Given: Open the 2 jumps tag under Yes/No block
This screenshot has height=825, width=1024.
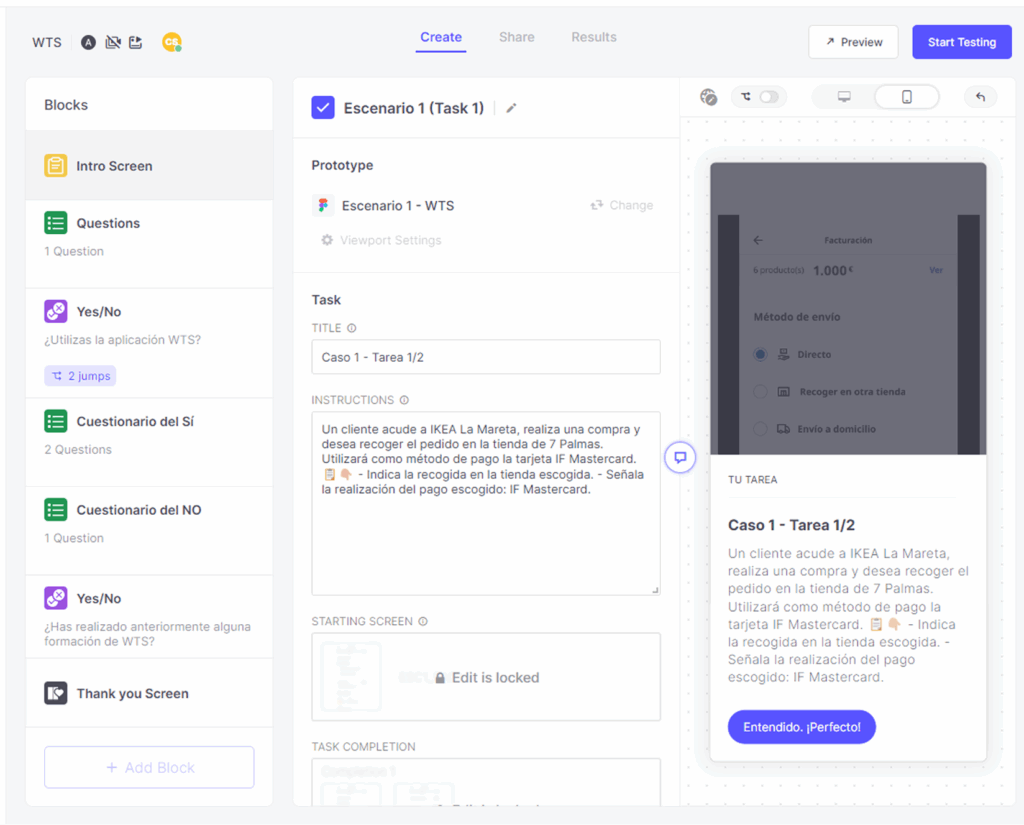Looking at the screenshot, I should pos(80,376).
